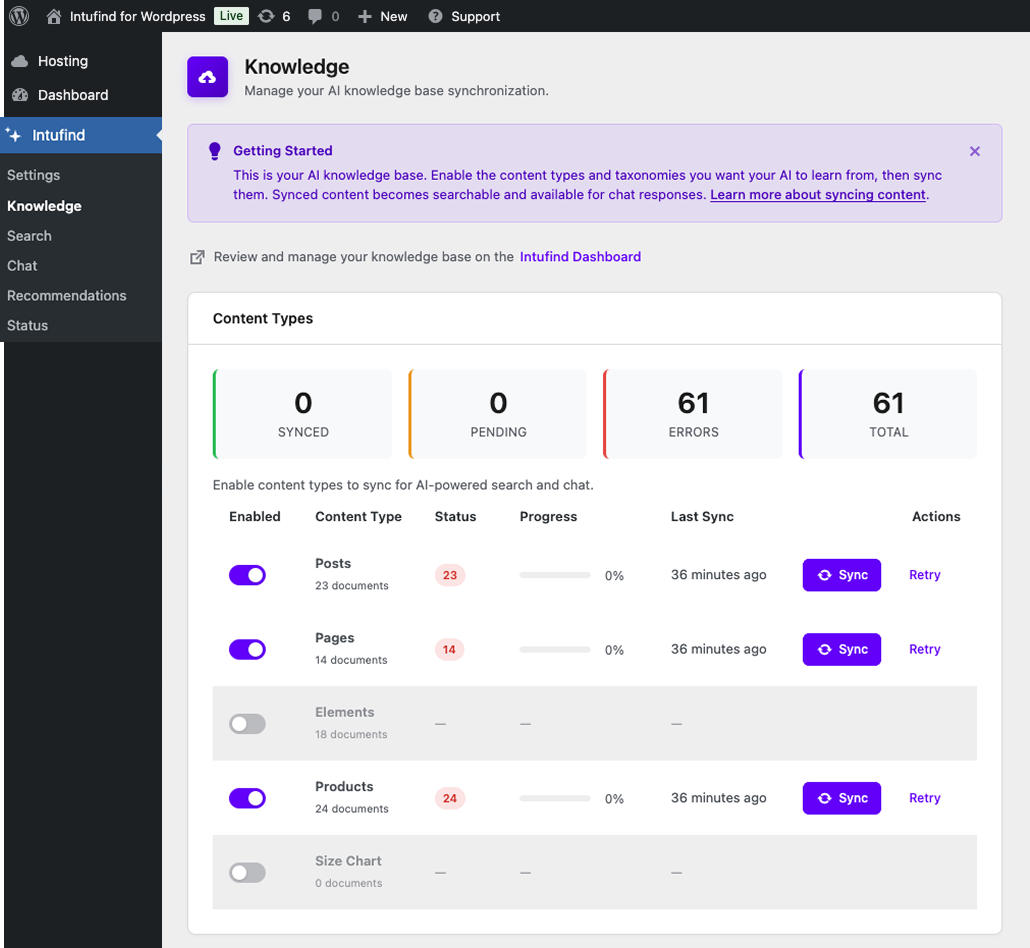
Task: Click the purple Knowledge cloud upload icon
Action: coord(208,77)
